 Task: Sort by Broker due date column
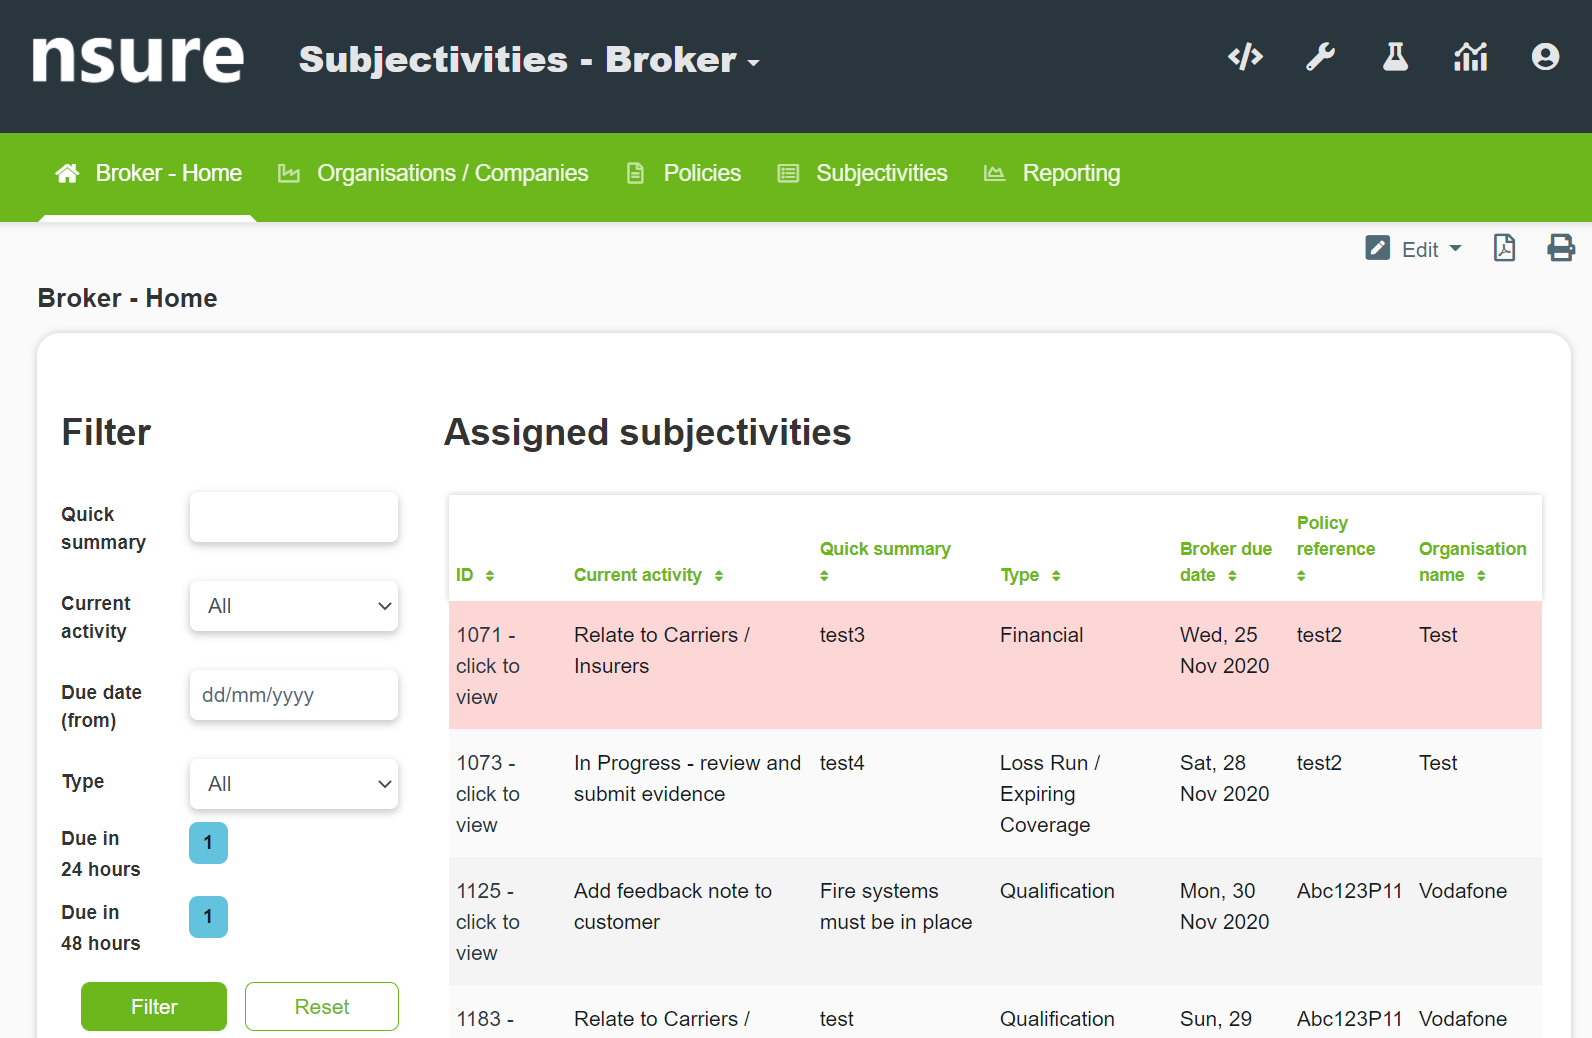pos(1232,576)
